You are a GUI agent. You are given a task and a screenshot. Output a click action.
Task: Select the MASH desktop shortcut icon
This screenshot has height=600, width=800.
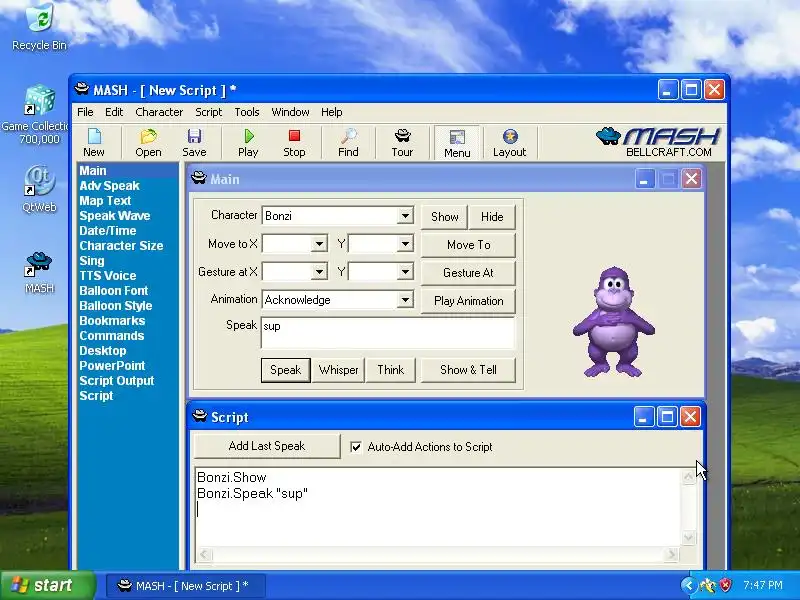click(39, 273)
